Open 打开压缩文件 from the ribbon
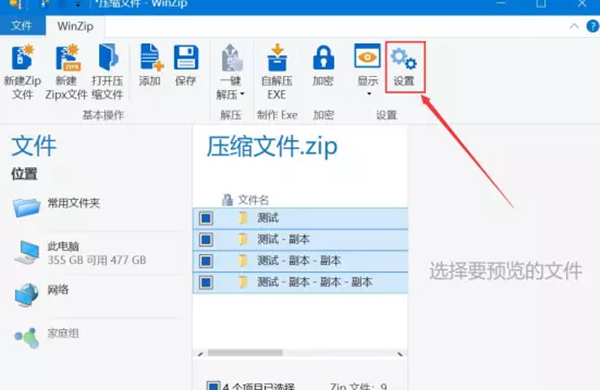Image resolution: width=600 pixels, height=390 pixels. point(108,72)
